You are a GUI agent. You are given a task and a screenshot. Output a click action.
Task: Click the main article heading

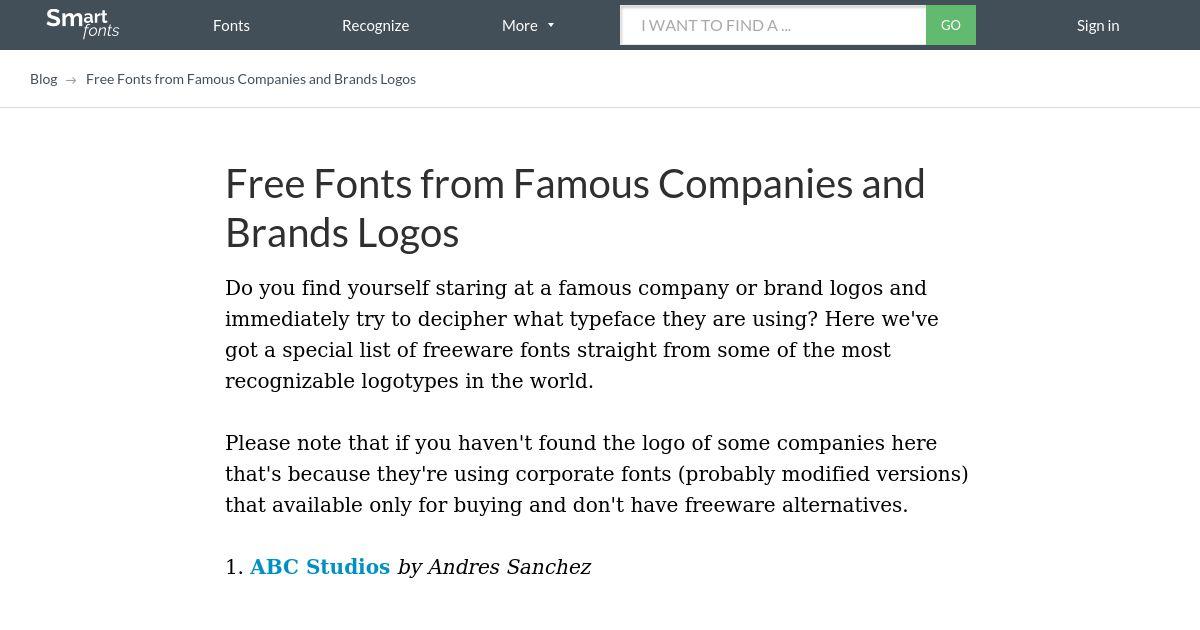click(575, 208)
